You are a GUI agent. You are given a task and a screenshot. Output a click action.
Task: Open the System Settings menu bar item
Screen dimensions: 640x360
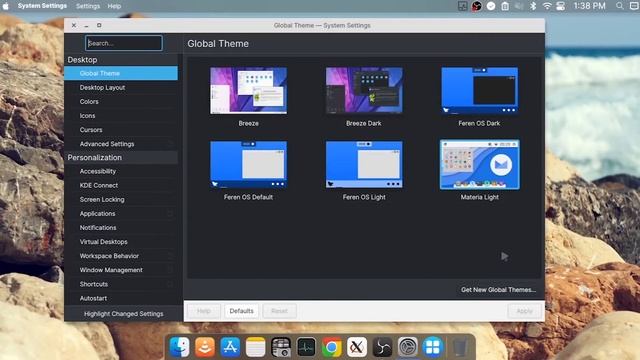pos(42,6)
